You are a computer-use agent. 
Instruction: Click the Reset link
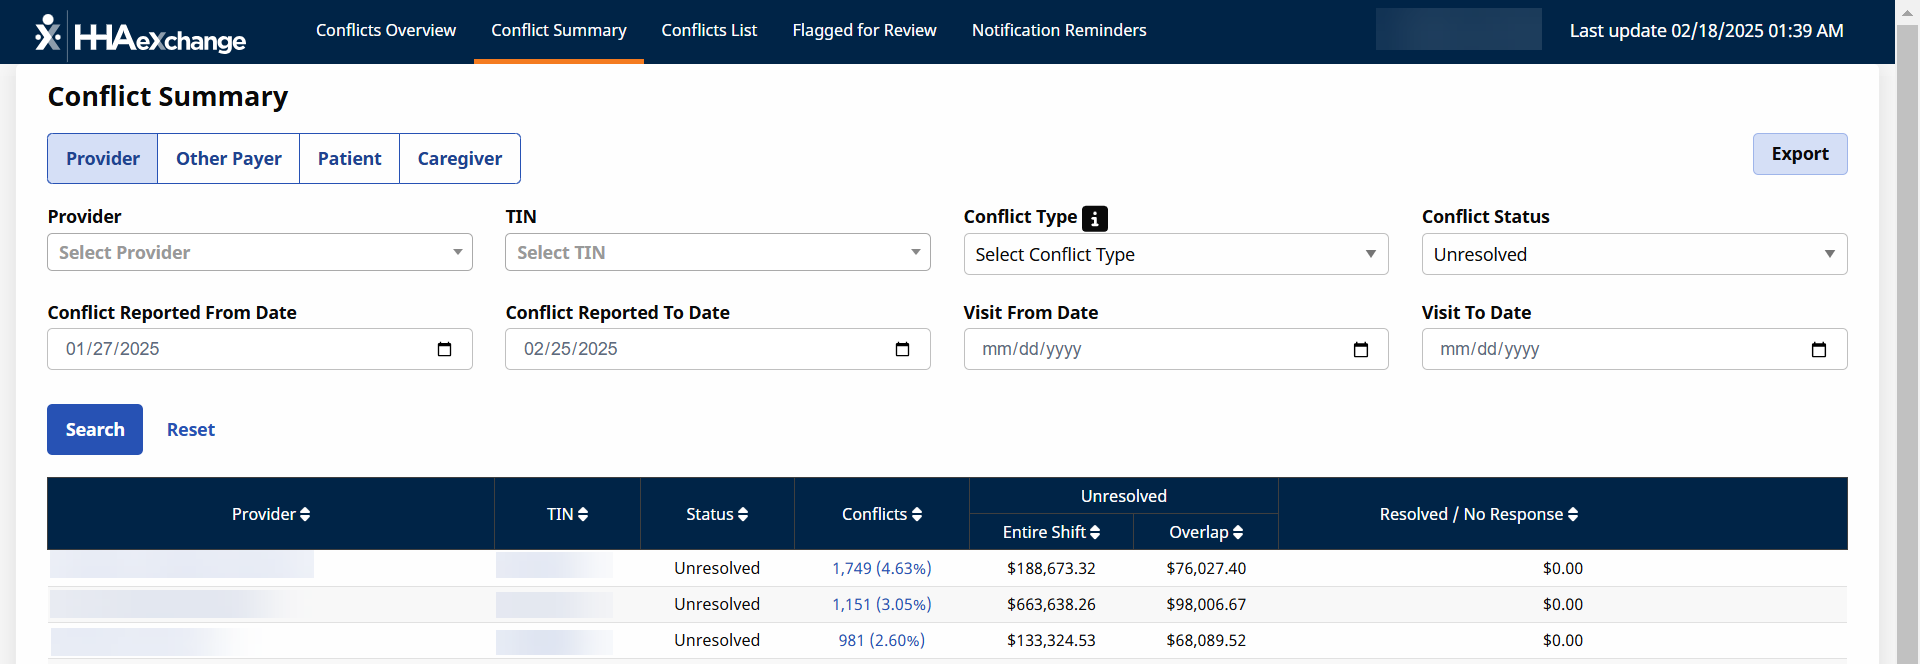coord(190,430)
